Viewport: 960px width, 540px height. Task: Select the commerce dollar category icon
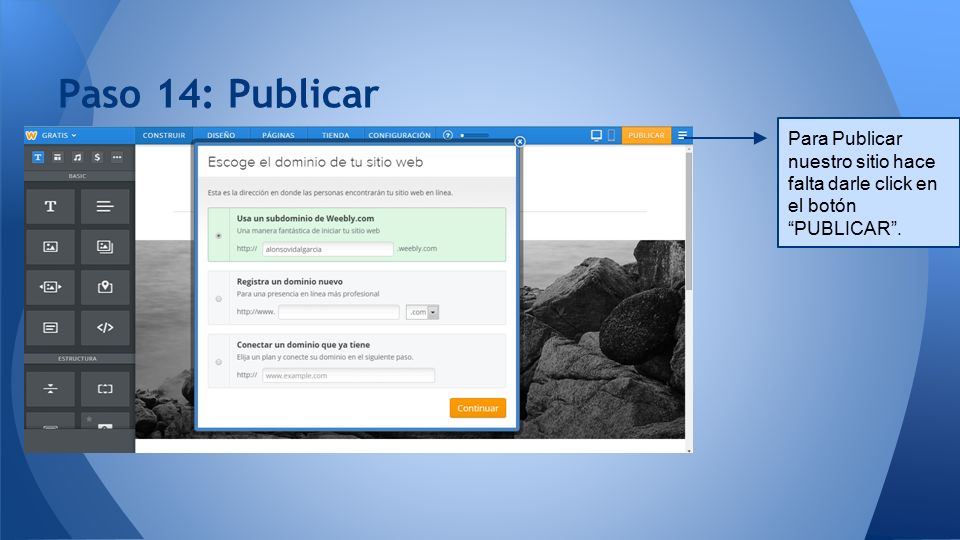(x=97, y=157)
